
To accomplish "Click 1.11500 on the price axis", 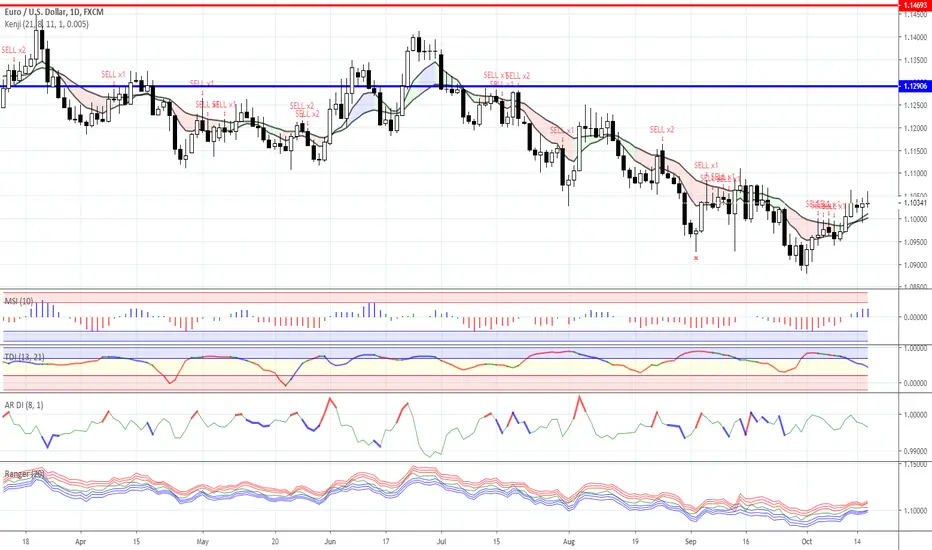I will (915, 151).
